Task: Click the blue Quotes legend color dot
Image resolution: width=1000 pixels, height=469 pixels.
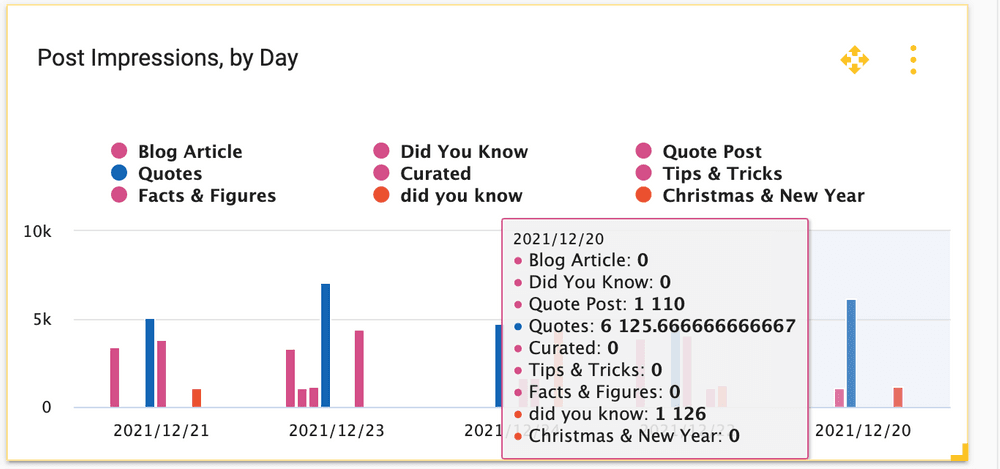Action: coord(119,174)
